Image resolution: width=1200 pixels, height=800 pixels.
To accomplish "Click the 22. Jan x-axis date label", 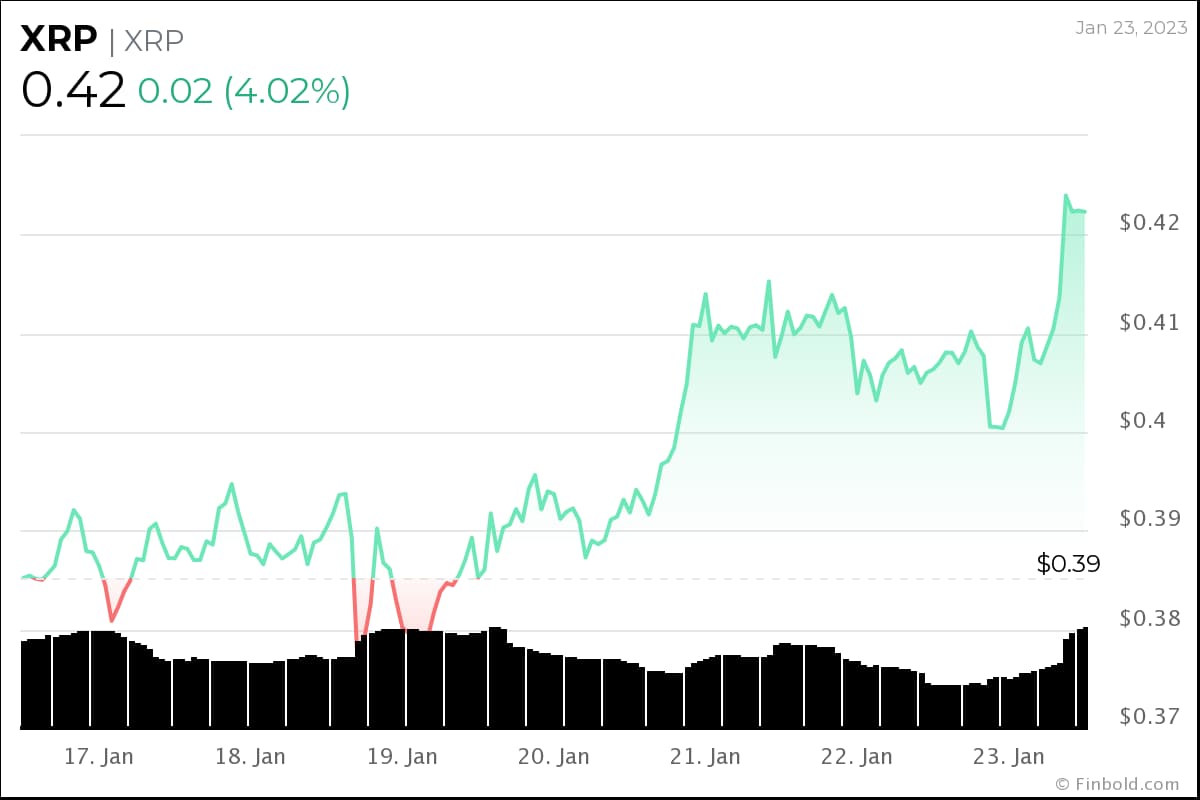I will [857, 756].
